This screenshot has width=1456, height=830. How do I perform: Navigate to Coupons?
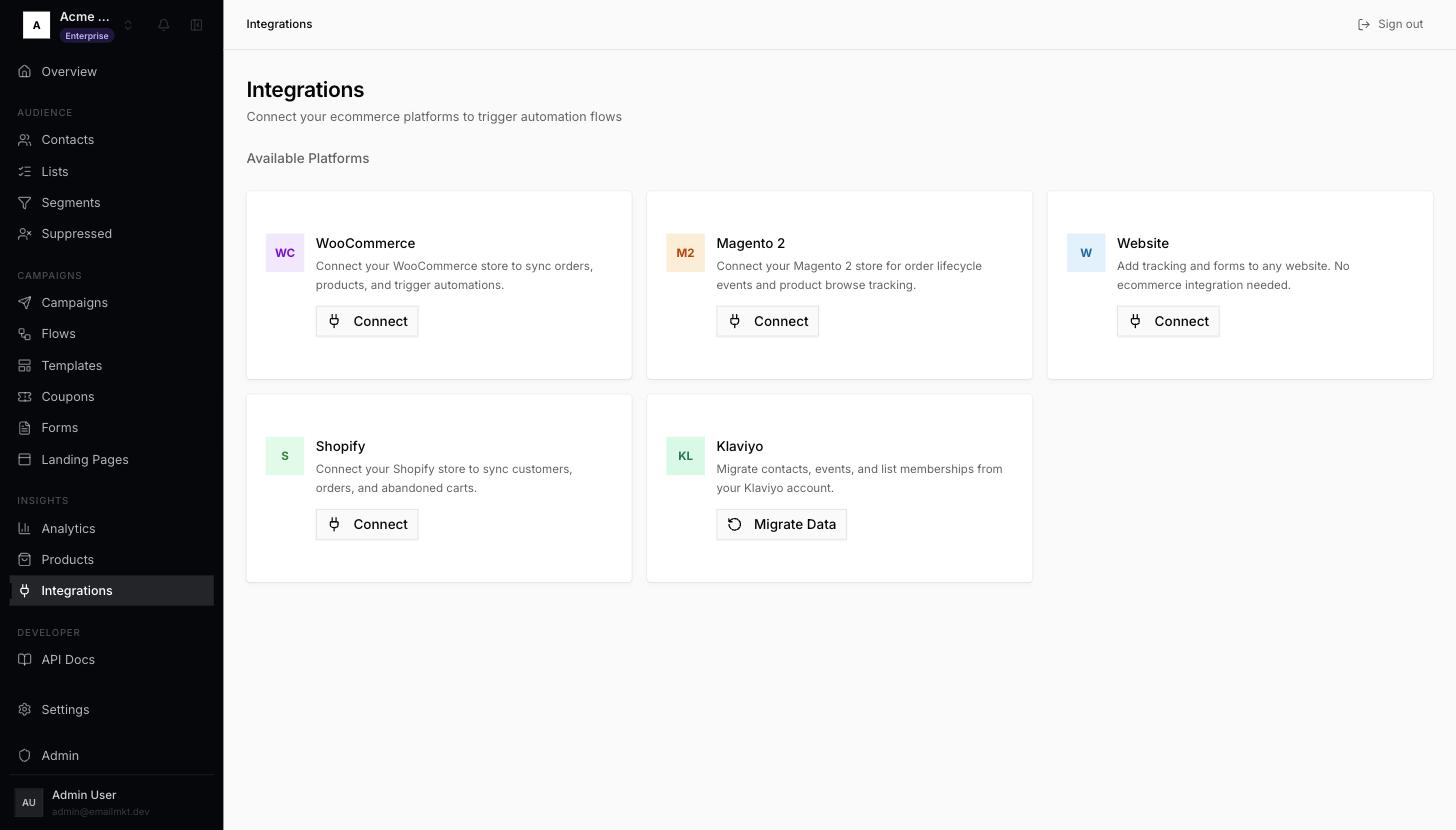112,397
